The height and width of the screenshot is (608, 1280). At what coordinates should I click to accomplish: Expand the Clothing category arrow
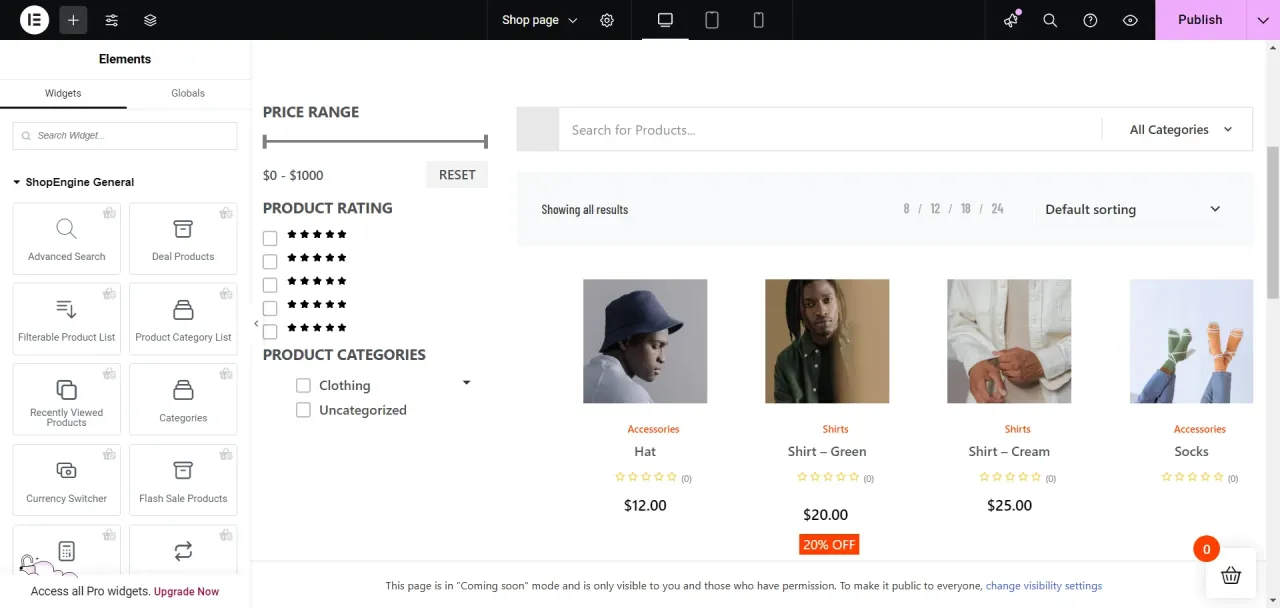466,383
